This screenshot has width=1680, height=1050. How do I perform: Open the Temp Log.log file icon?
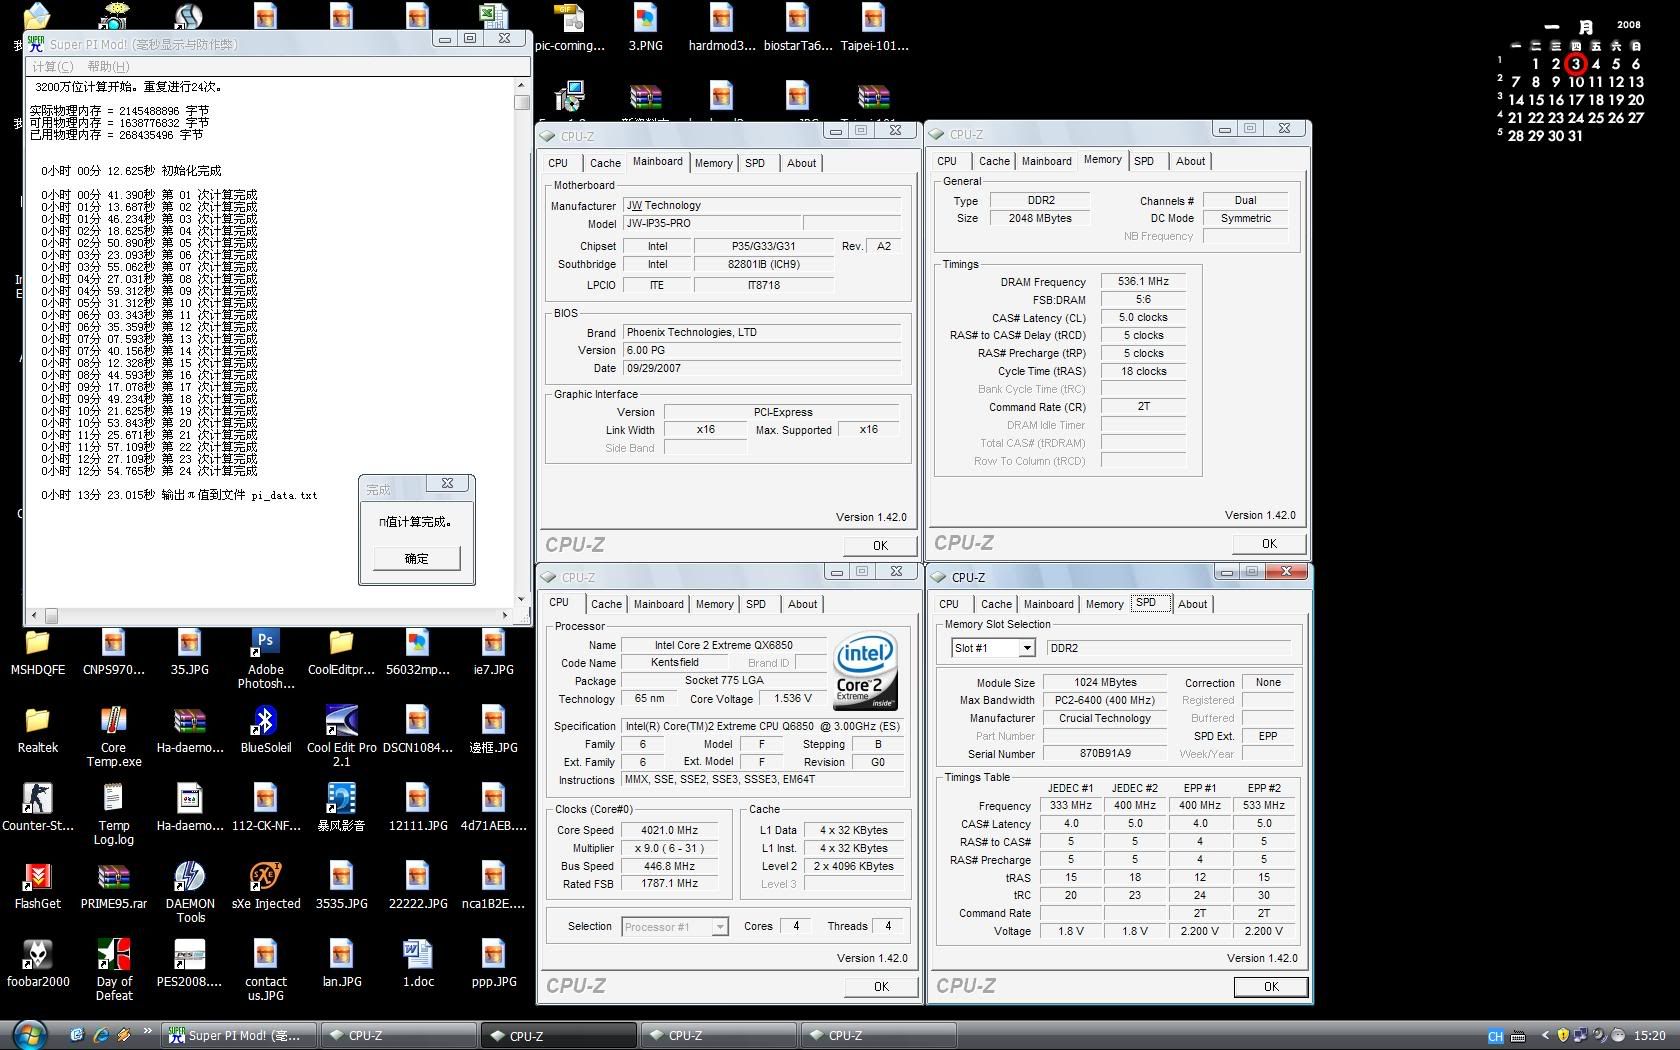pyautogui.click(x=114, y=813)
